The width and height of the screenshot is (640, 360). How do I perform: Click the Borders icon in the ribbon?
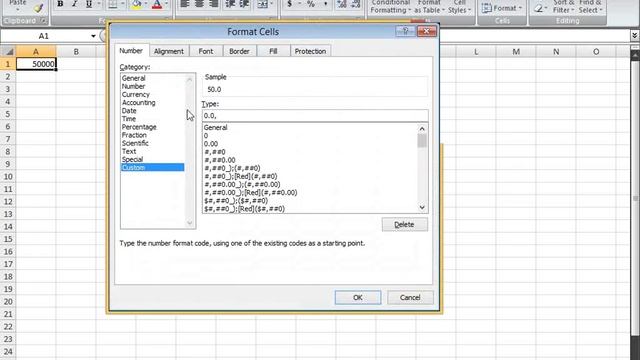pyautogui.click(x=113, y=4)
